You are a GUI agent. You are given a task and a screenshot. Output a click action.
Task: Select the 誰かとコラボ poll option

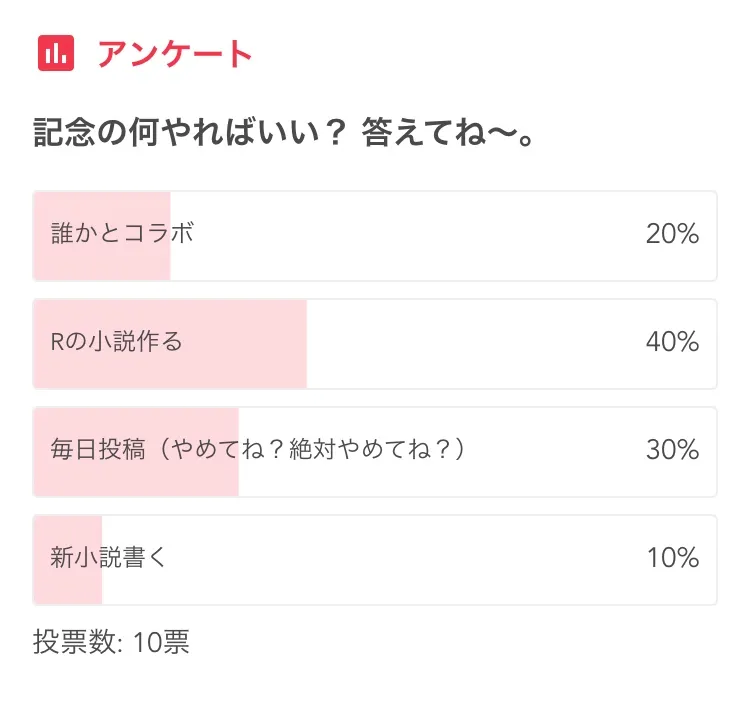coord(122,234)
